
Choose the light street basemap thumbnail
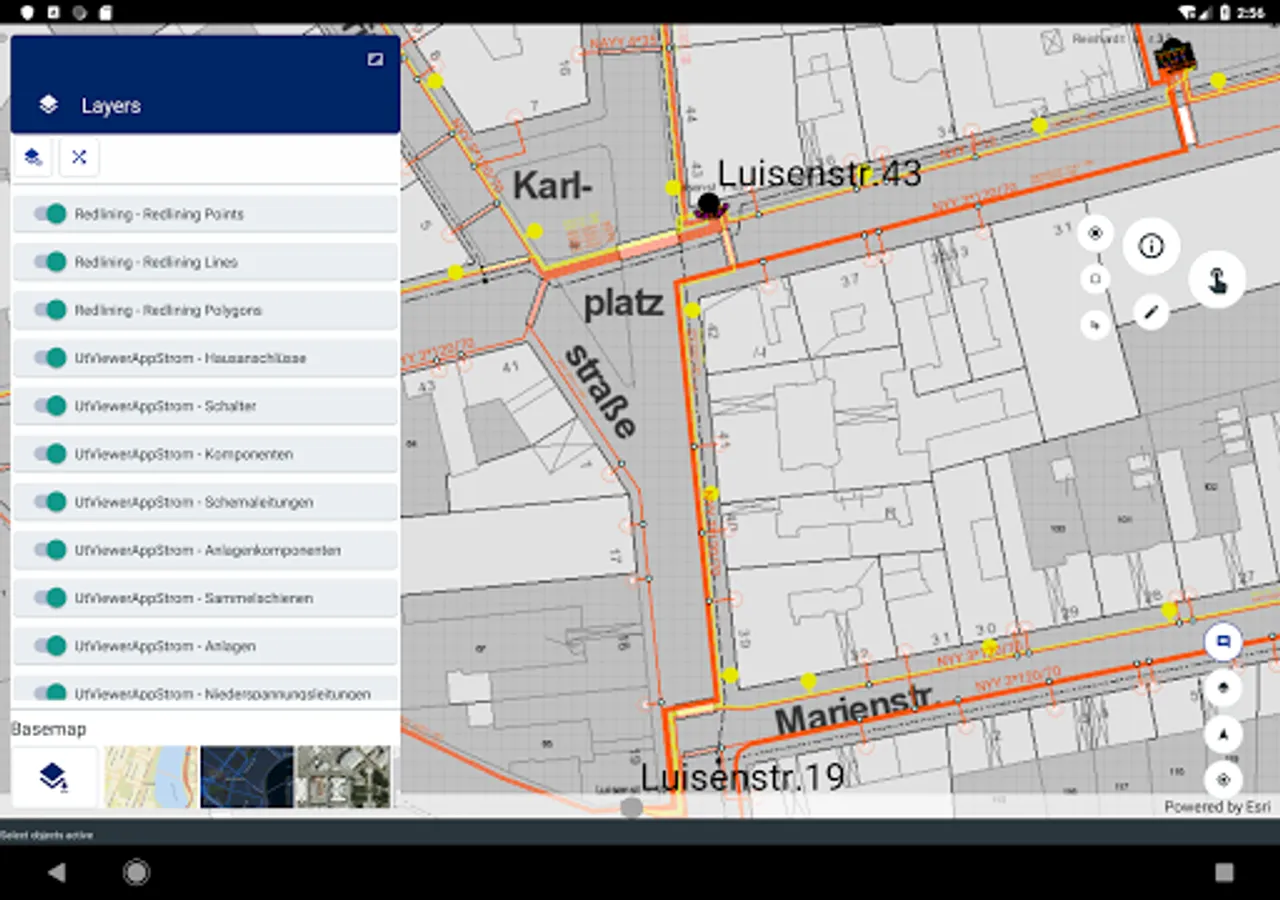[151, 776]
